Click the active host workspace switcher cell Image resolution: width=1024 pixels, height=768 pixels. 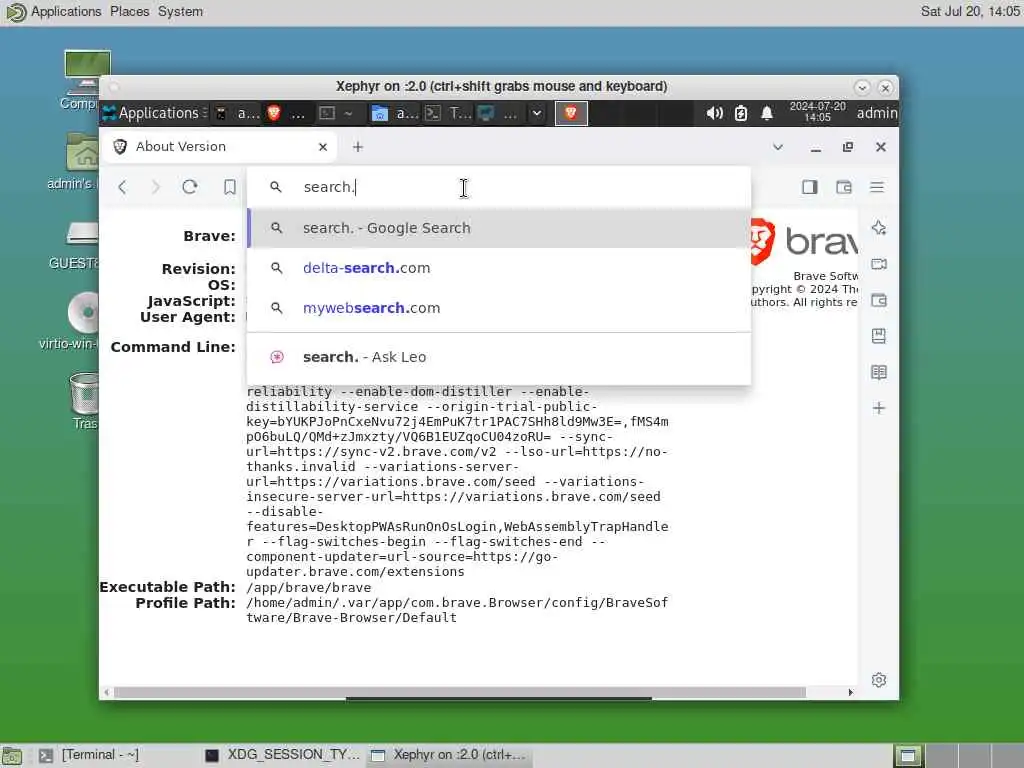908,756
